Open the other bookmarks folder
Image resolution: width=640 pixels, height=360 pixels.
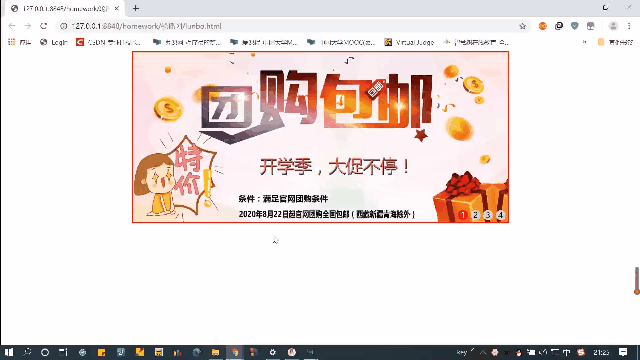(x=615, y=42)
